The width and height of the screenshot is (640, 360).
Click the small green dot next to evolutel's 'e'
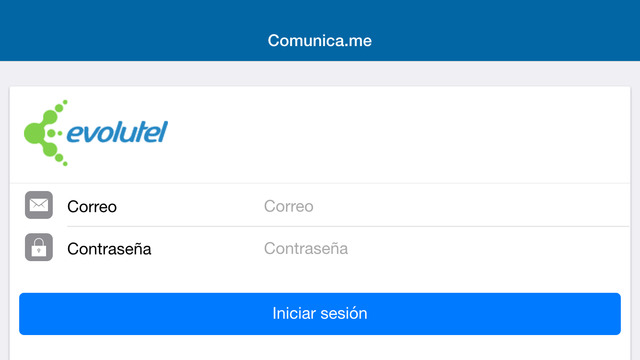pyautogui.click(x=60, y=133)
